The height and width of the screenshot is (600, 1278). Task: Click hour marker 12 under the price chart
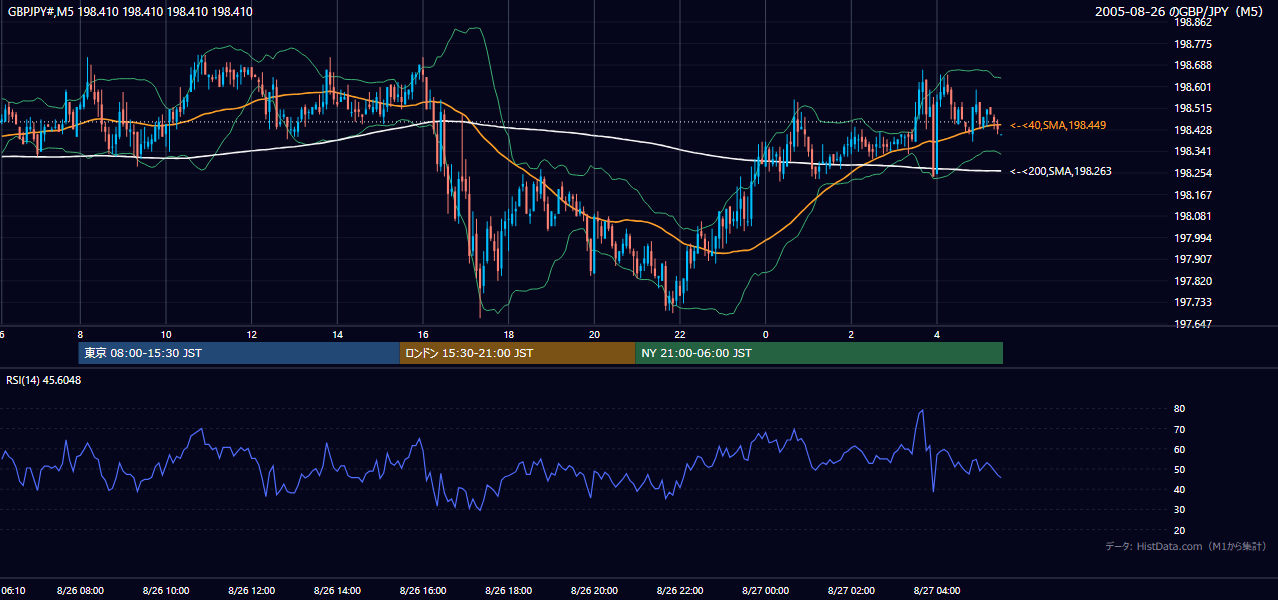pyautogui.click(x=252, y=334)
